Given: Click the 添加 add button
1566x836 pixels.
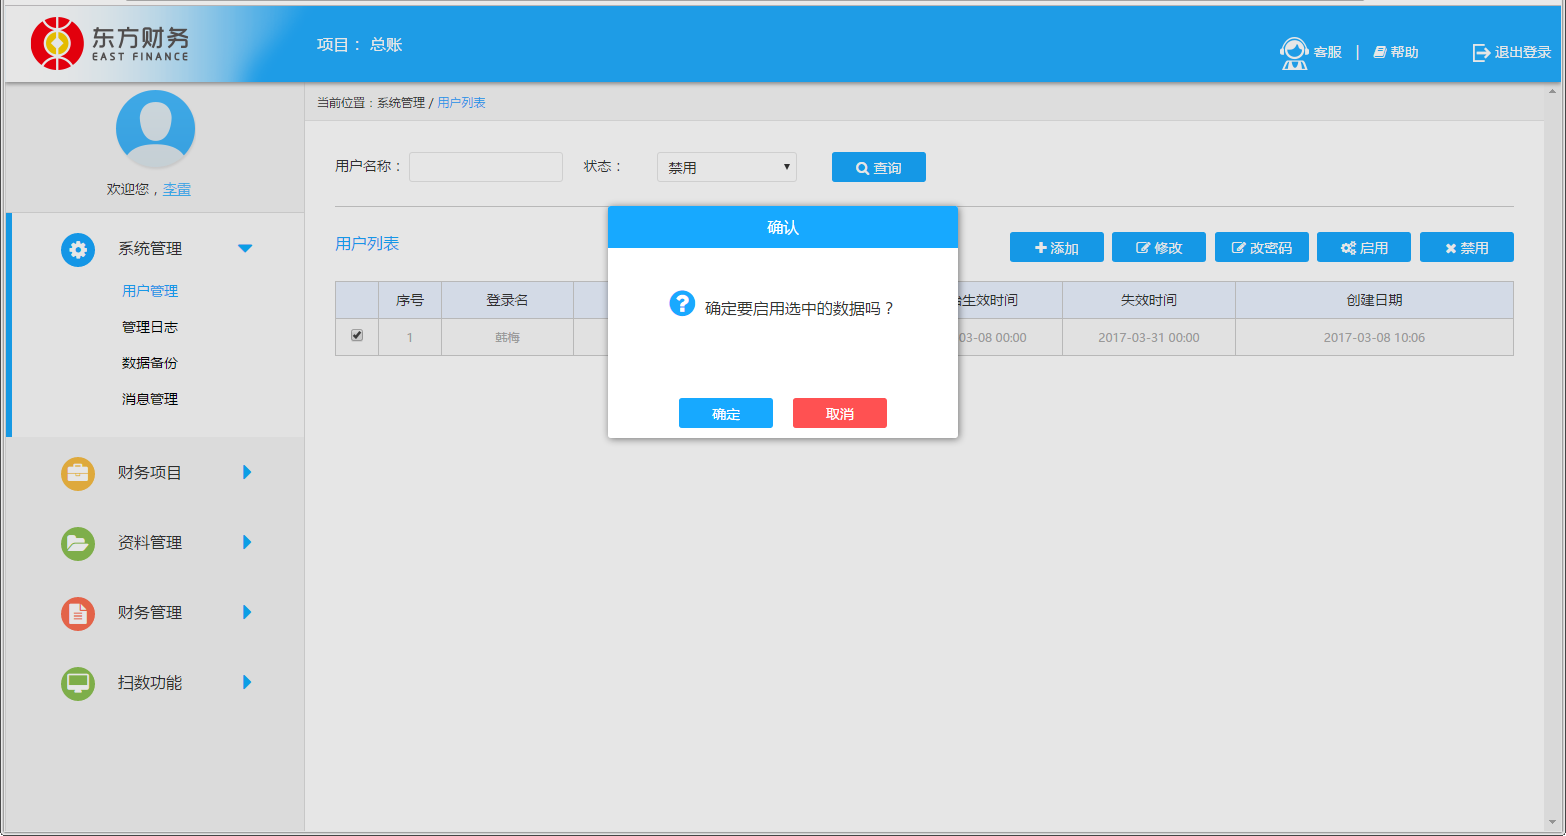Looking at the screenshot, I should click(1057, 247).
